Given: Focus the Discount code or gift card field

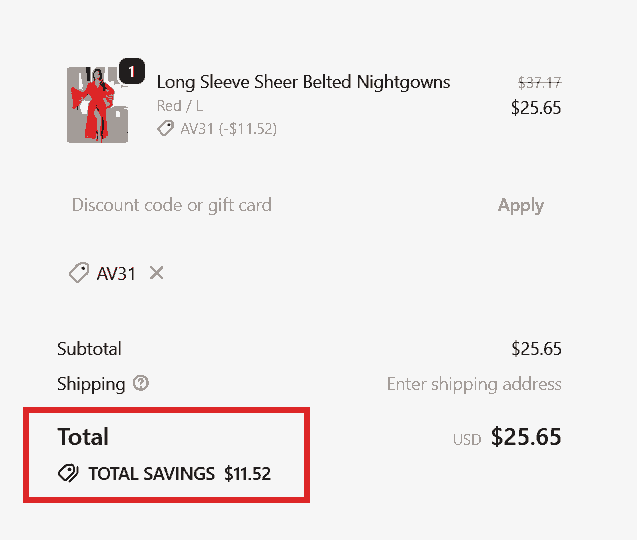Looking at the screenshot, I should tap(270, 205).
